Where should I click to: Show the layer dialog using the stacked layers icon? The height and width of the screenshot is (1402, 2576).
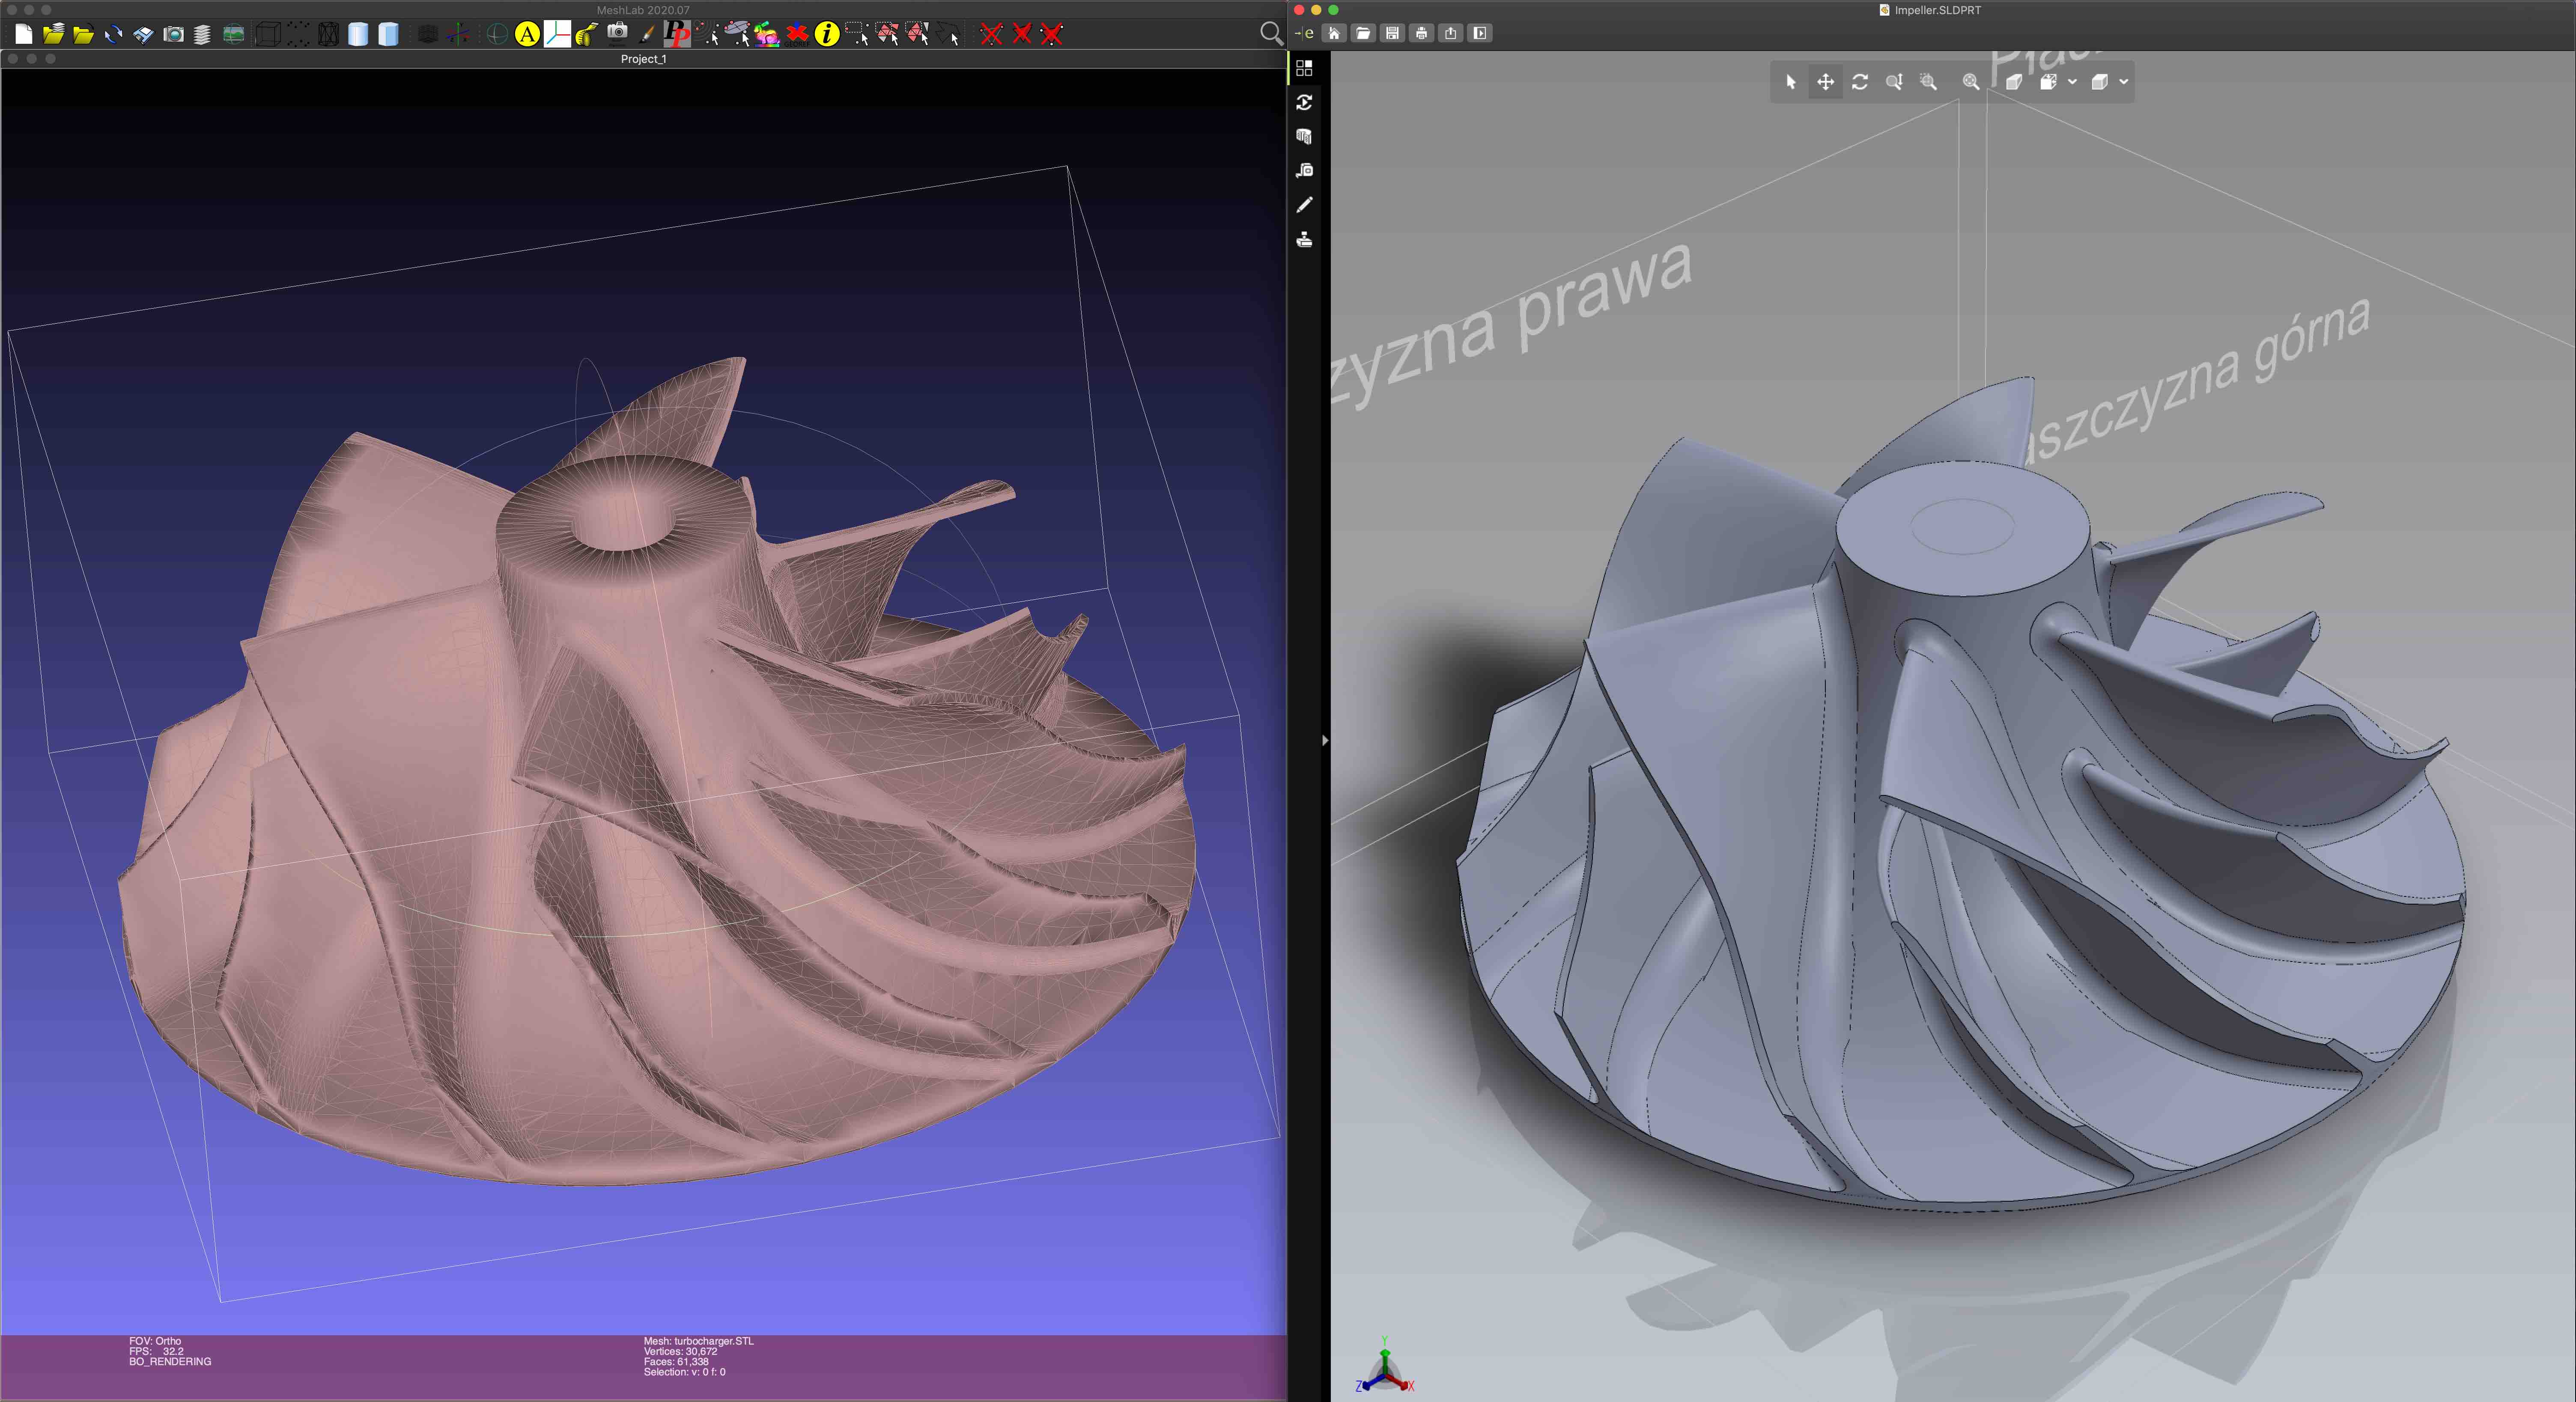[x=202, y=35]
